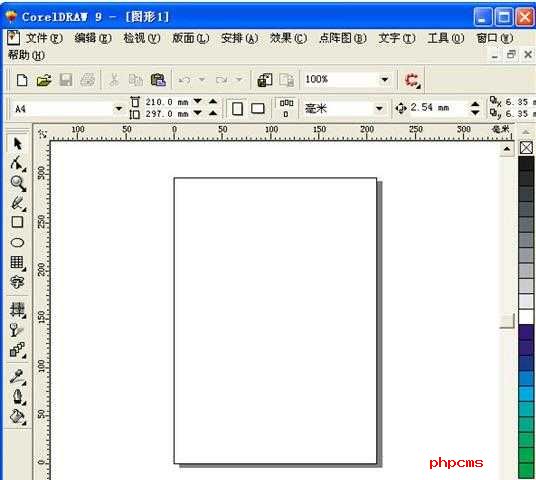
Task: Expand the 毫米 units dropdown
Action: 379,109
